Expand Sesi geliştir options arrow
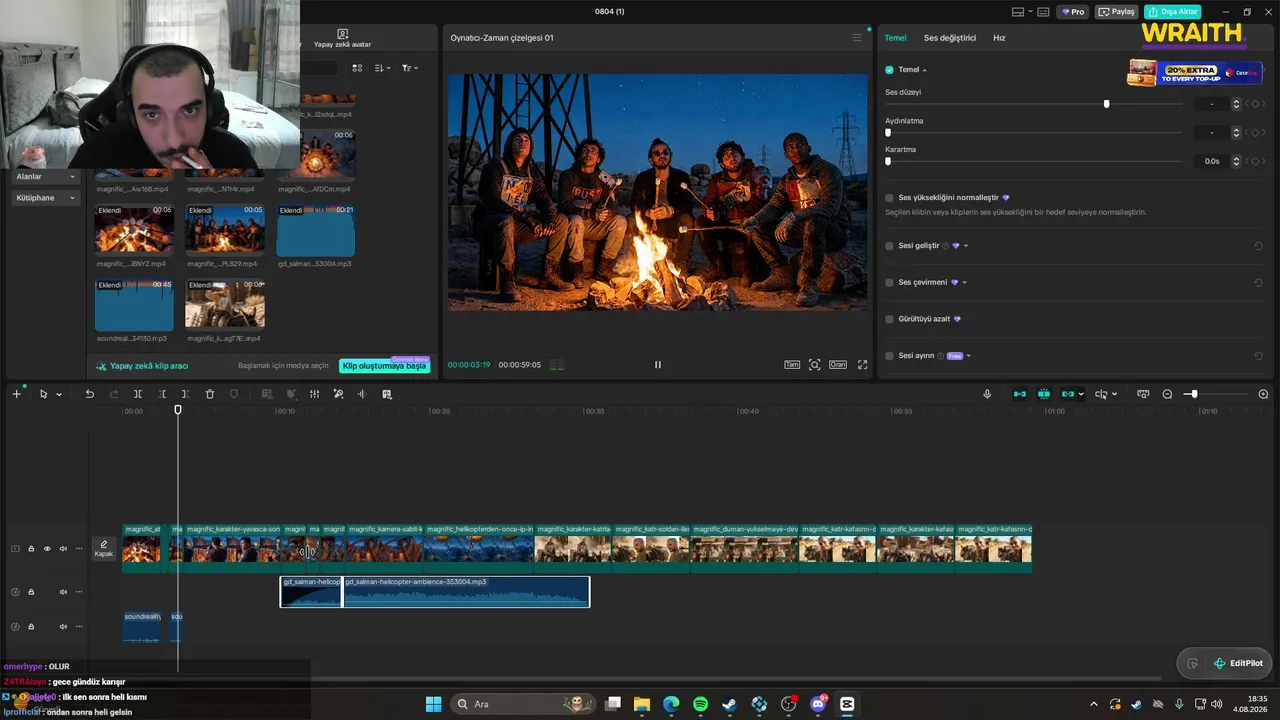Viewport: 1280px width, 720px height. (x=965, y=246)
